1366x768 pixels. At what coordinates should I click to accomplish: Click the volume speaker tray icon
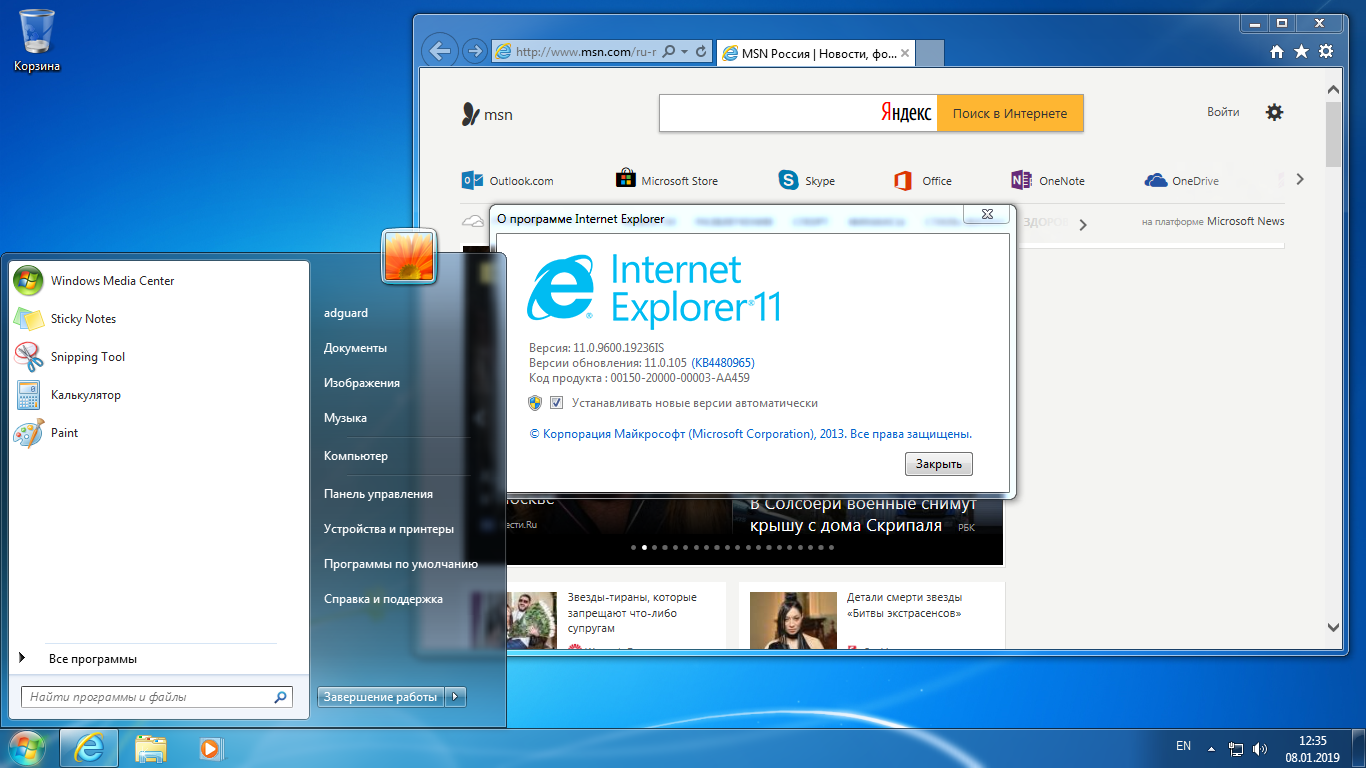pyautogui.click(x=1260, y=748)
